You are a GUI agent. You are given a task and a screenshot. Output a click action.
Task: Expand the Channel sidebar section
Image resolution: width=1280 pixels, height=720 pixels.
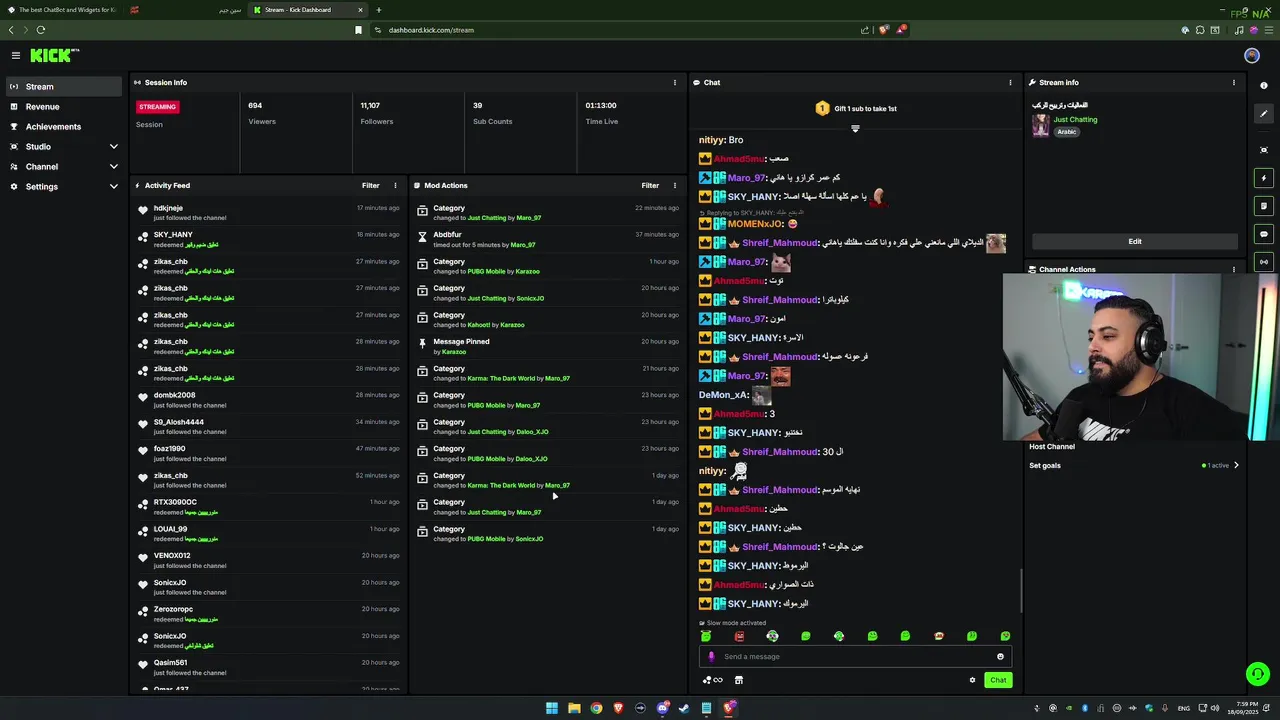point(114,167)
